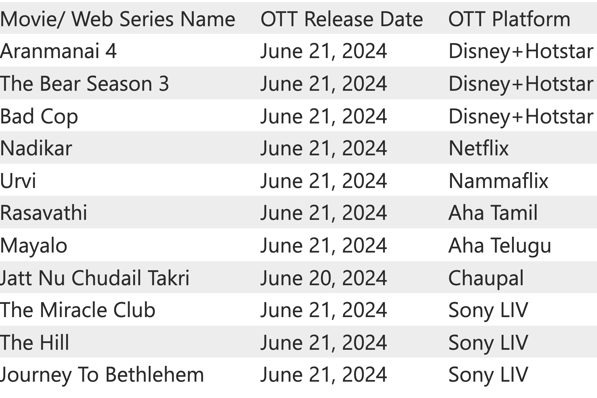Select the Aha Tamil platform cell
Image resolution: width=597 pixels, height=398 pixels.
493,213
